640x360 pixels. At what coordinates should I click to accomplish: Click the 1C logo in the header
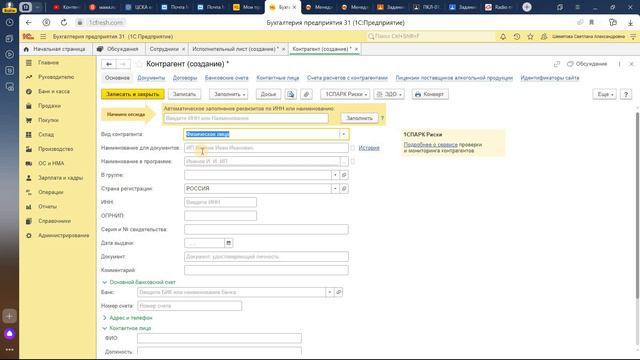point(28,36)
